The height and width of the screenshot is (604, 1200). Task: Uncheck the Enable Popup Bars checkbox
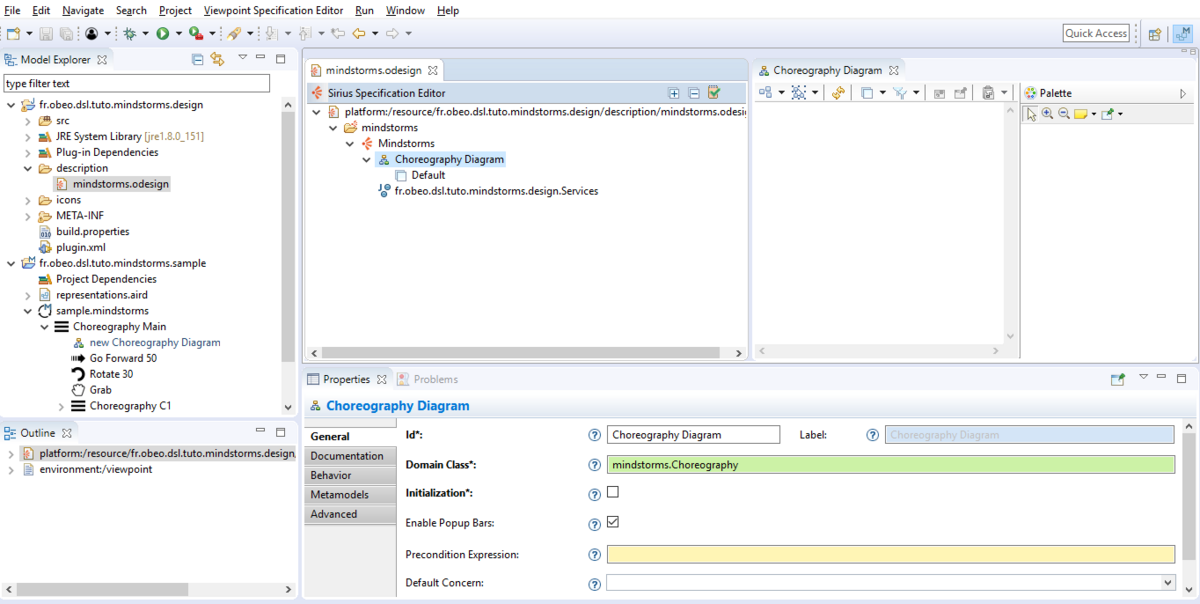pos(613,523)
